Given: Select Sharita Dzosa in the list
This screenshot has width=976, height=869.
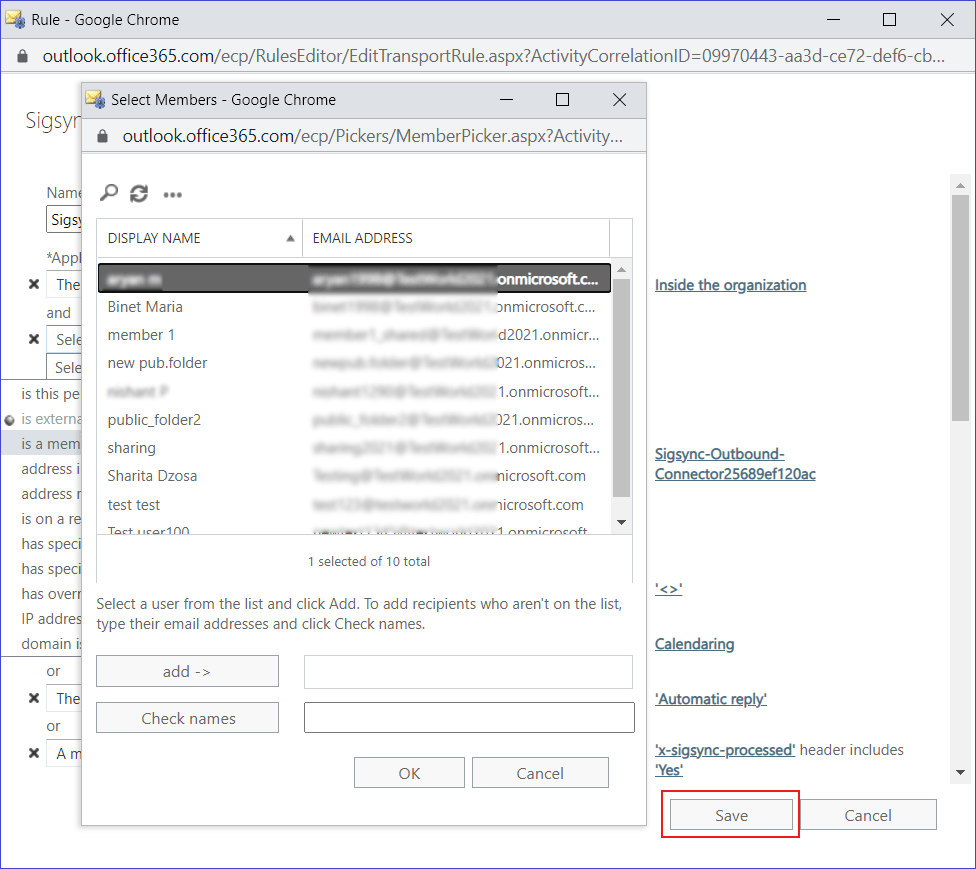Looking at the screenshot, I should coord(152,476).
